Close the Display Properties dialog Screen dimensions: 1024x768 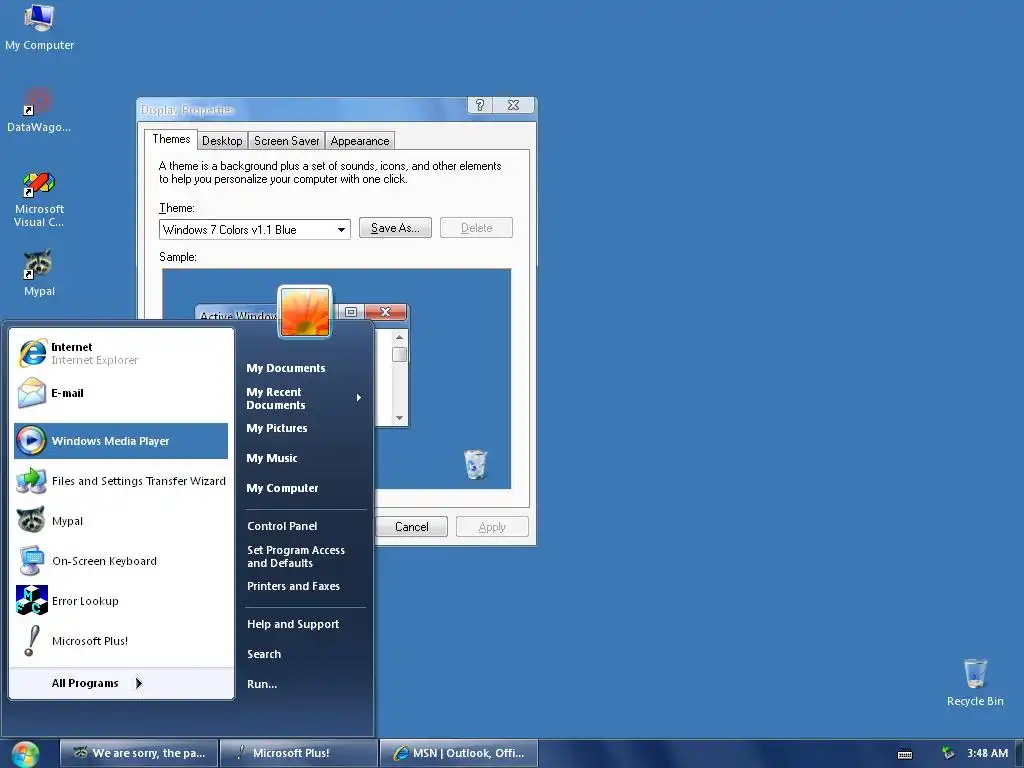click(x=513, y=105)
